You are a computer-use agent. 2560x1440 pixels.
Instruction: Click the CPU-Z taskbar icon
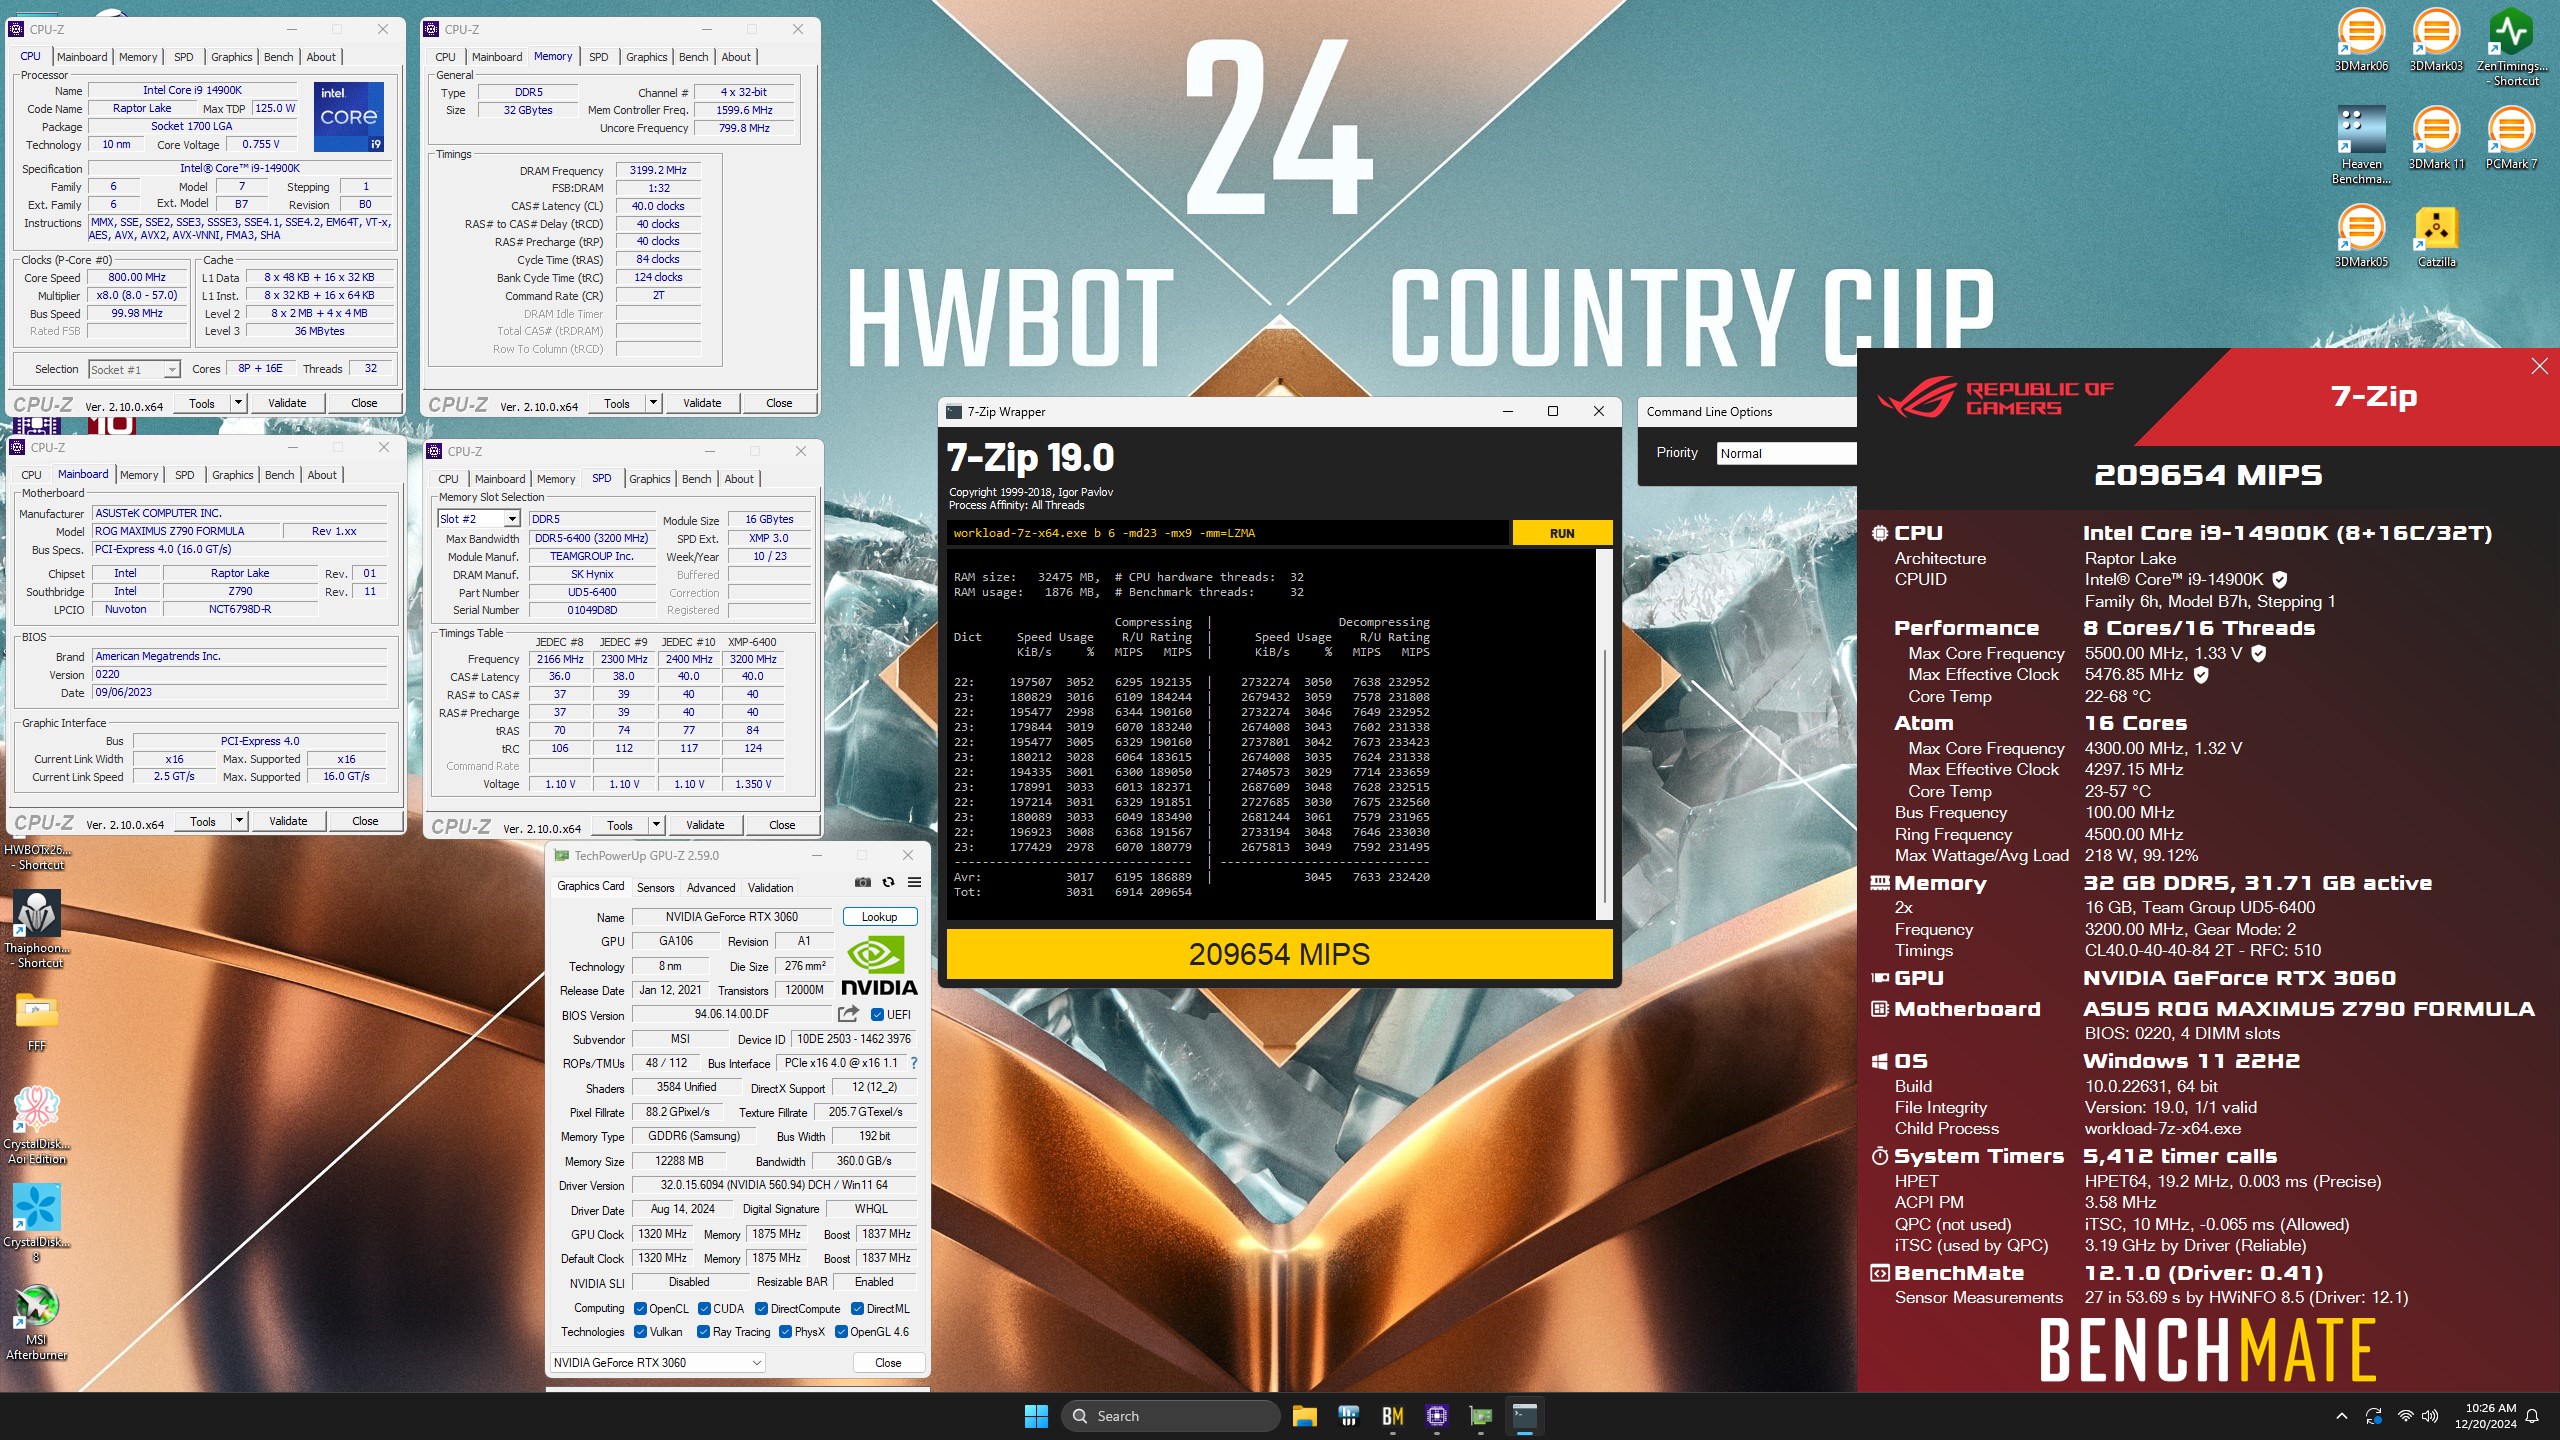(1437, 1416)
